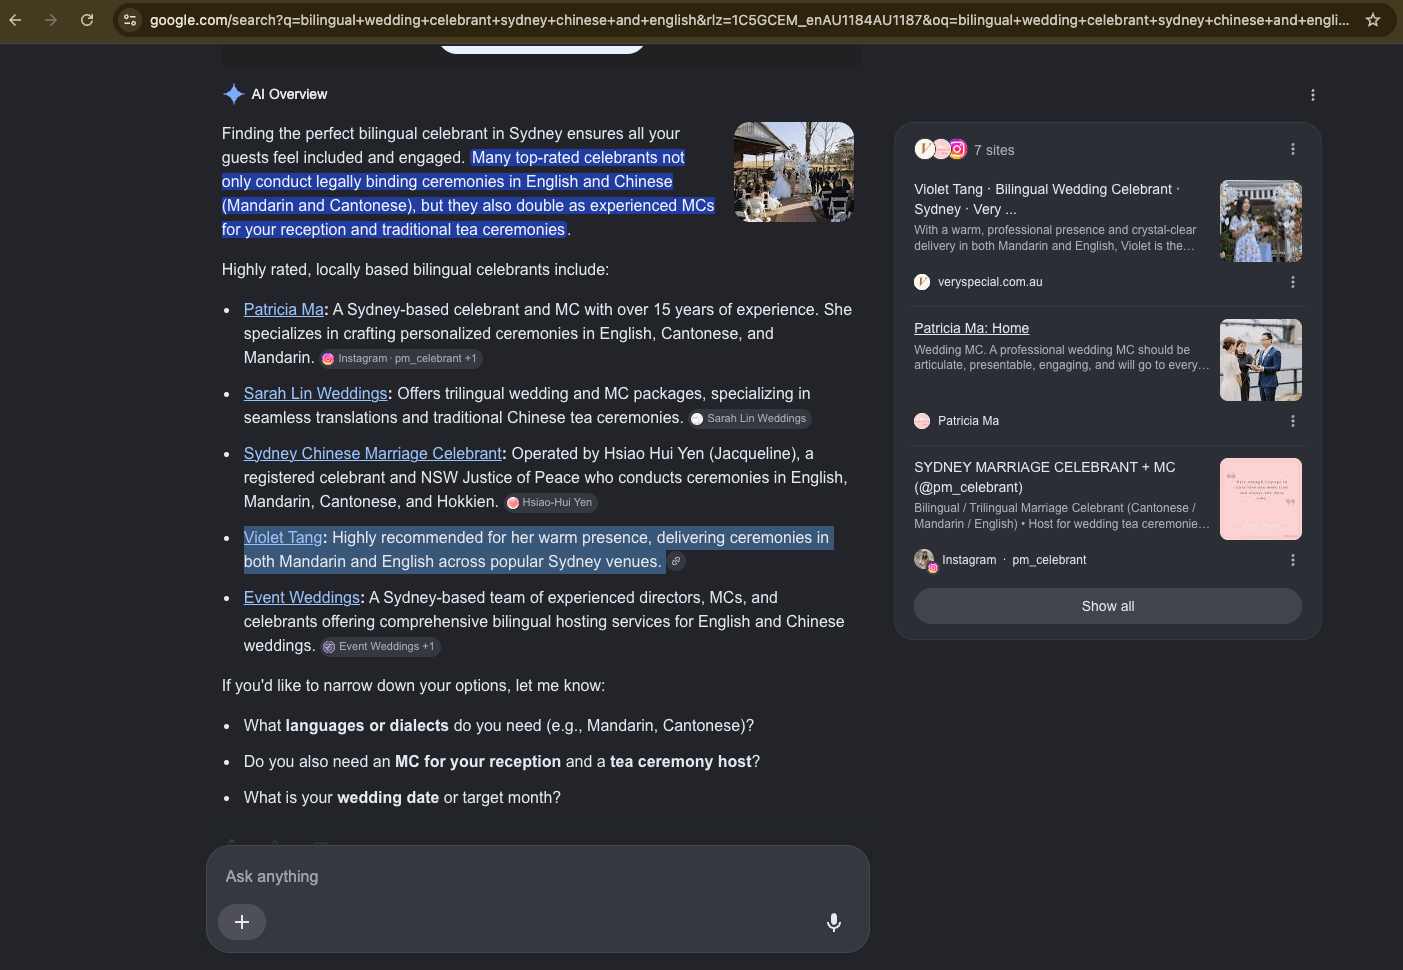This screenshot has width=1403, height=970.
Task: Click the Patricia Ma result thumbnail
Action: click(x=1261, y=360)
